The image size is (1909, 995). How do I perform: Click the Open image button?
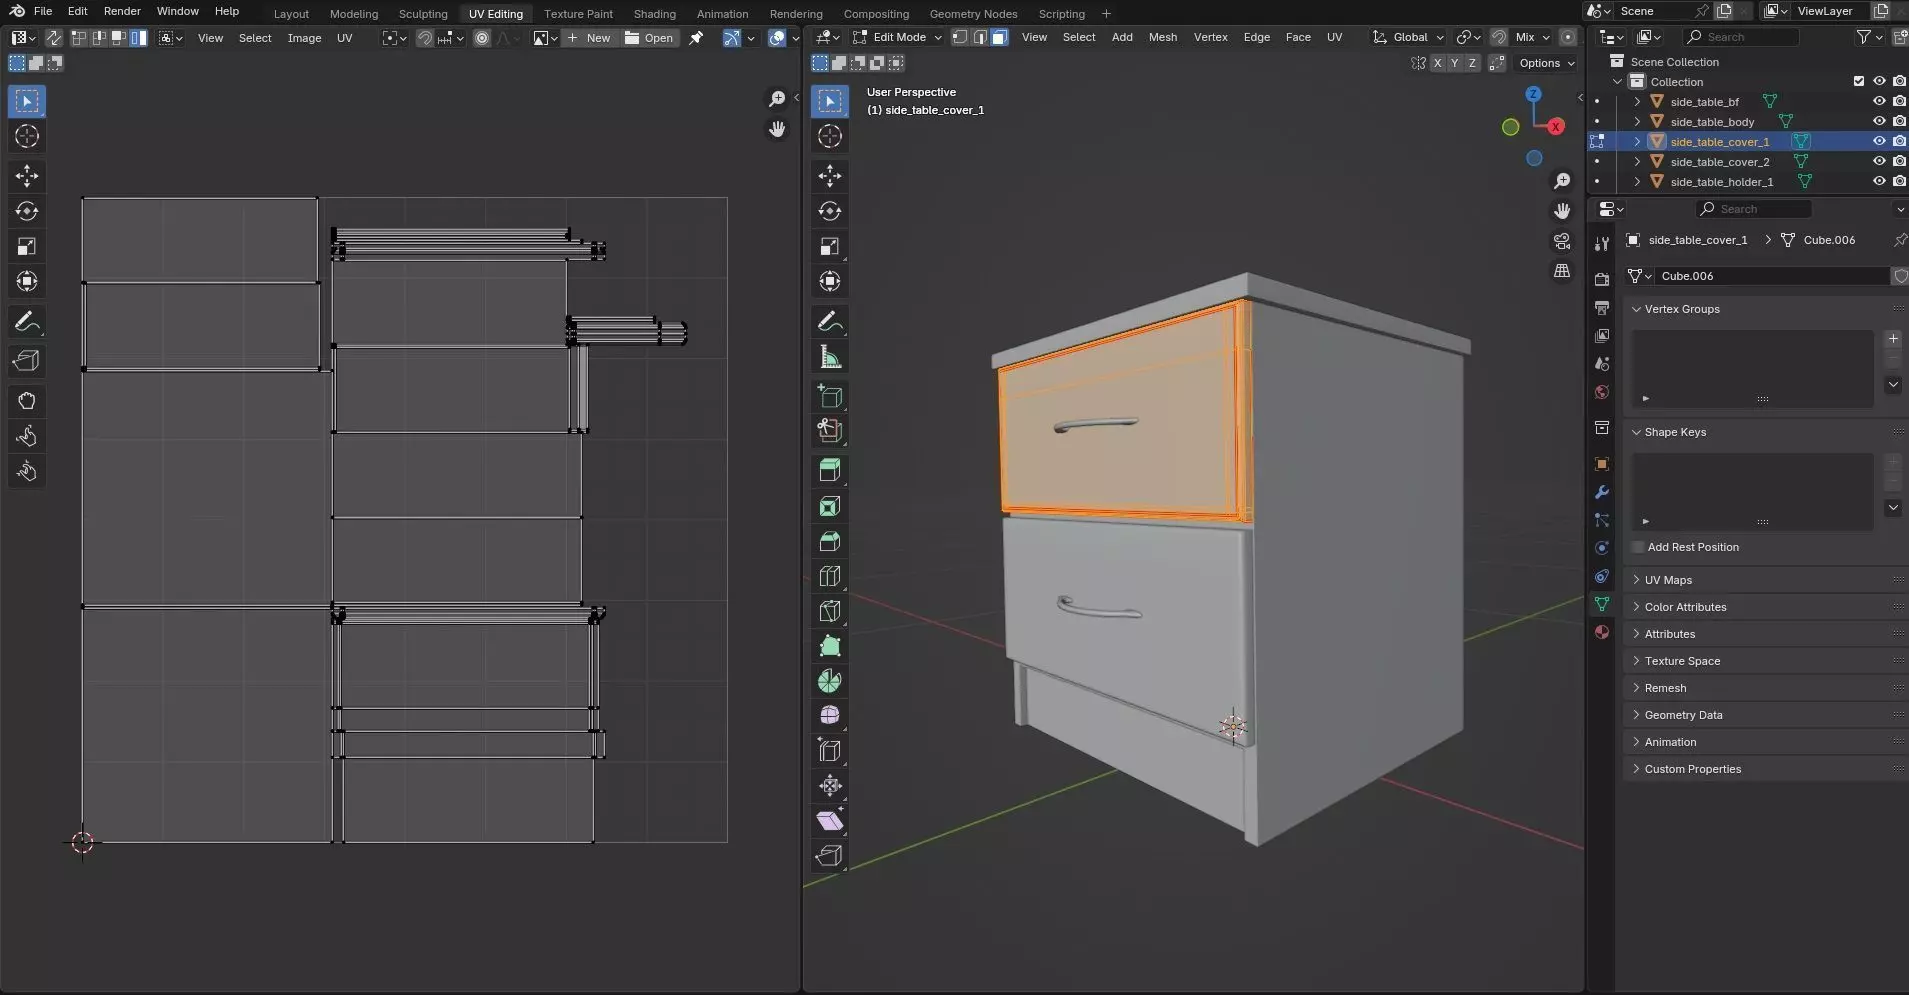649,38
